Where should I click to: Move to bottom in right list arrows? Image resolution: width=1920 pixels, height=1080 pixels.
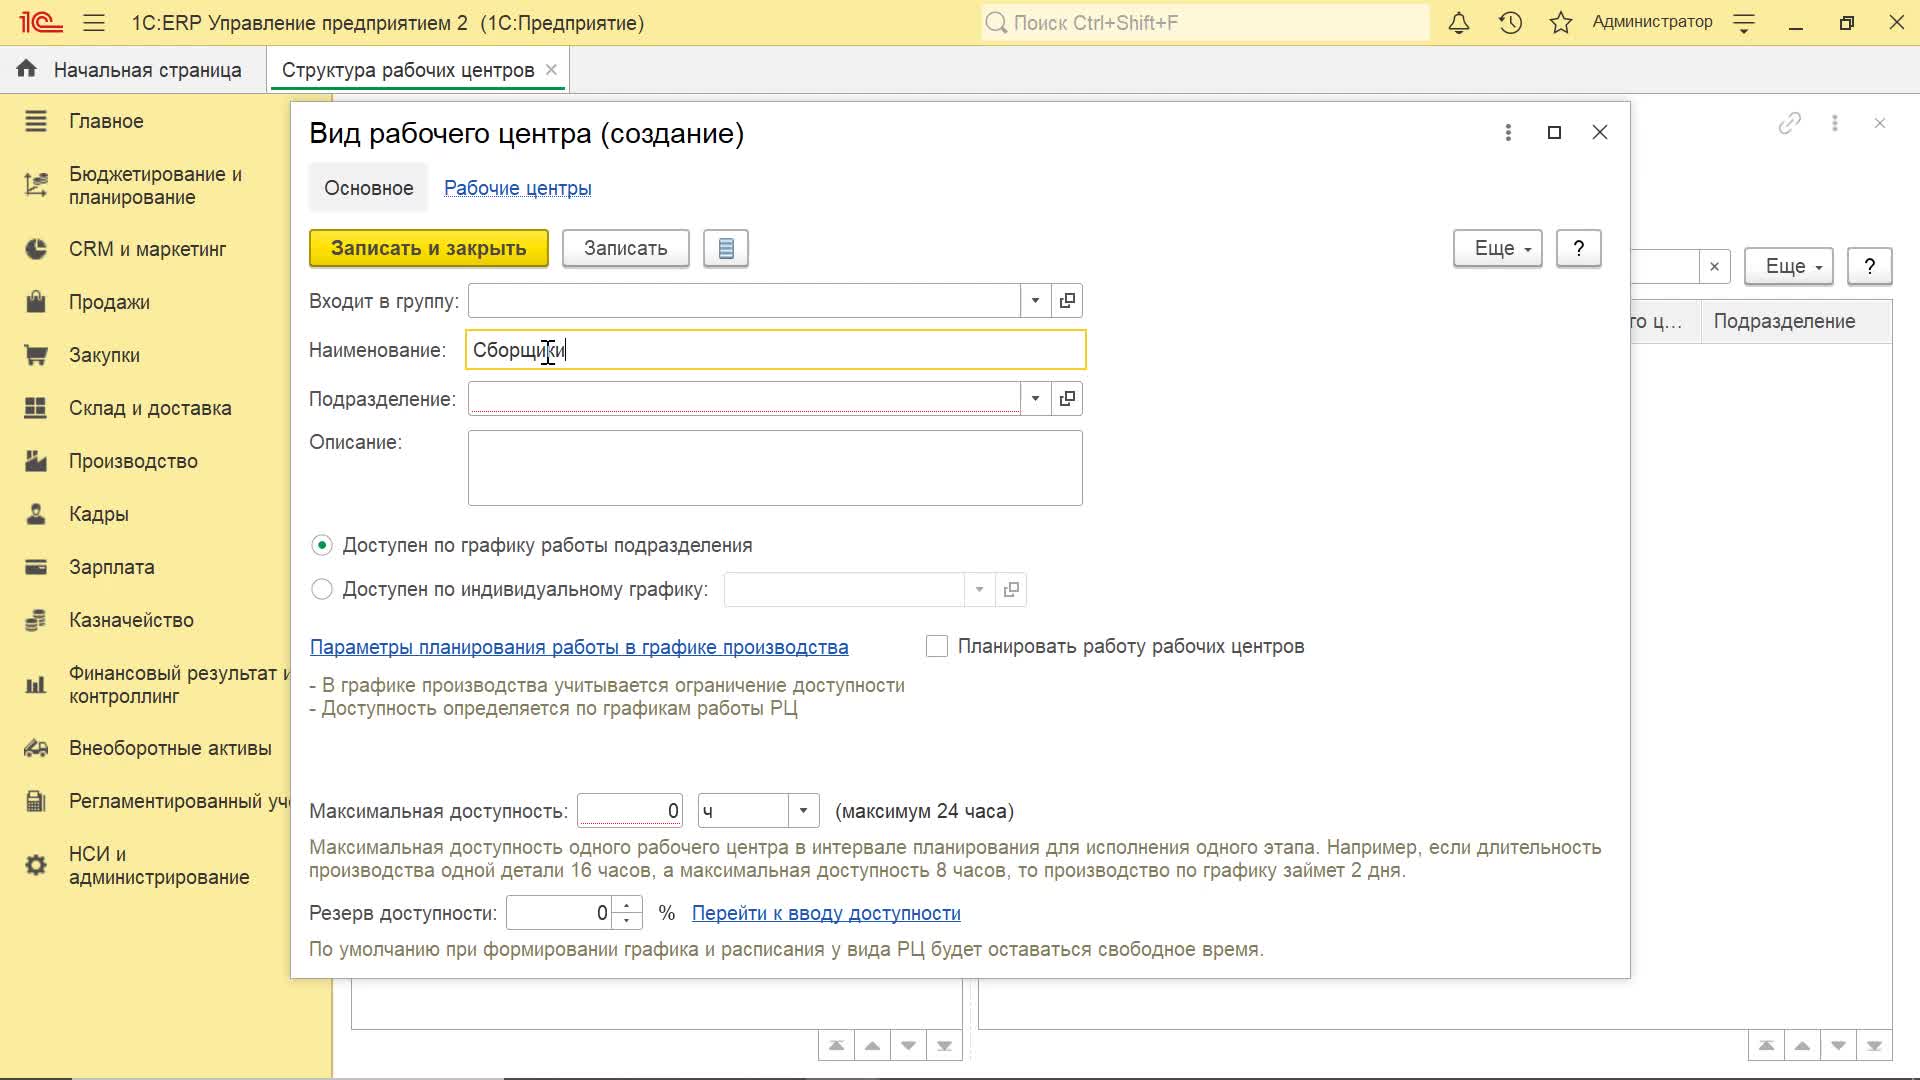(1874, 1046)
